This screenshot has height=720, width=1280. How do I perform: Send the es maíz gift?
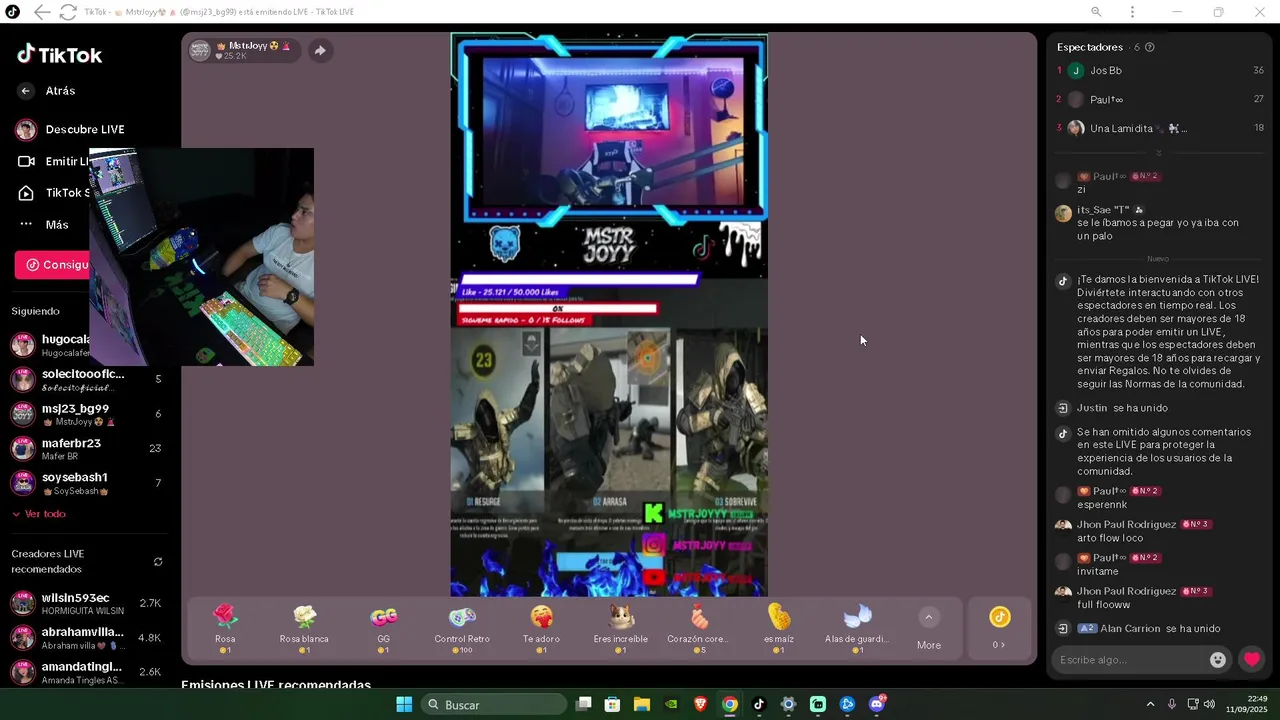coord(779,630)
